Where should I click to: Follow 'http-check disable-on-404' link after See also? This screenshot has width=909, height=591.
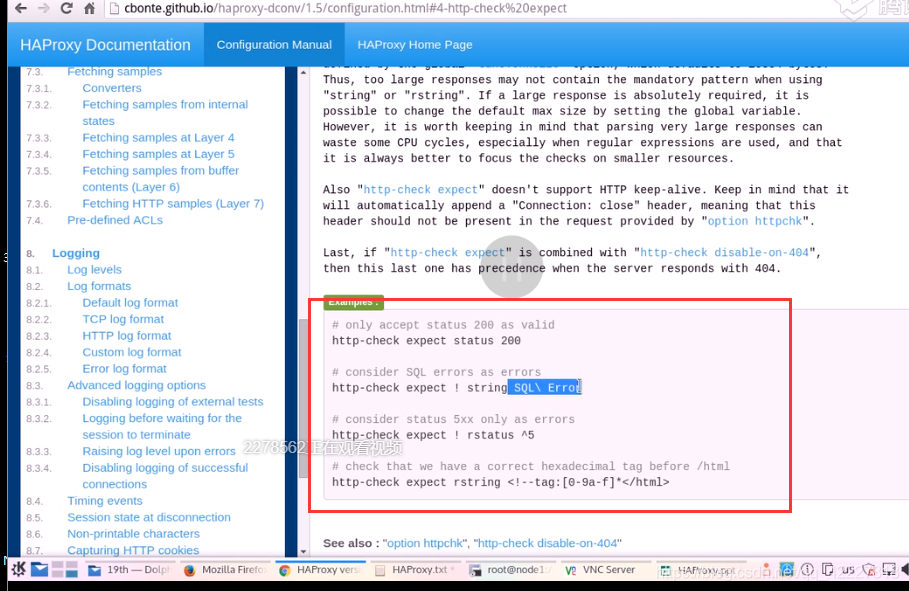[547, 543]
